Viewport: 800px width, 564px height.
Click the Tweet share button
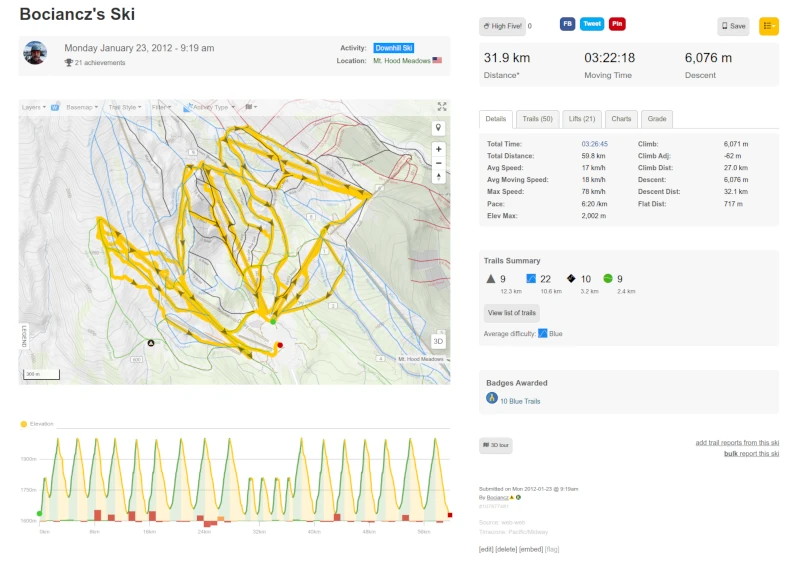(592, 24)
